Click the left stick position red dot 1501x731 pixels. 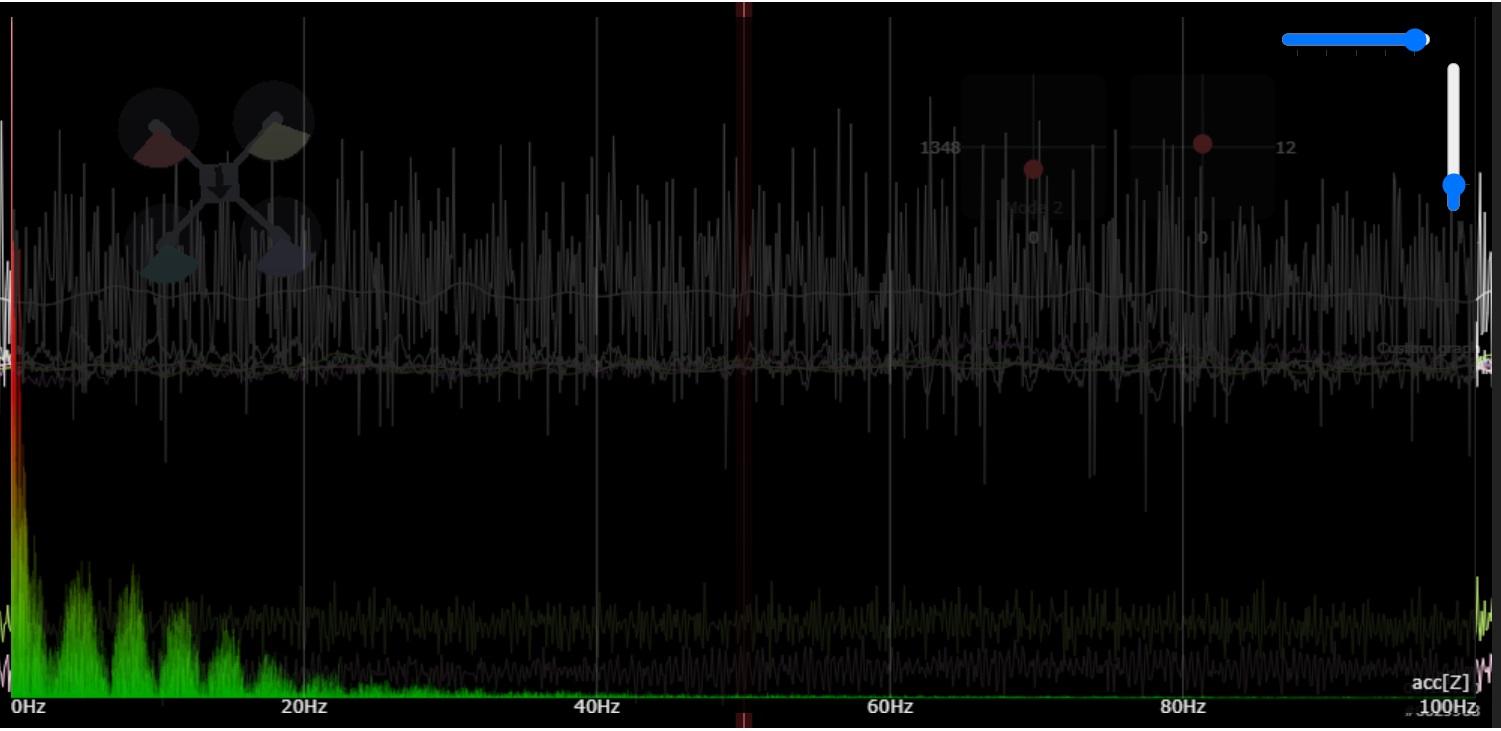point(1033,170)
